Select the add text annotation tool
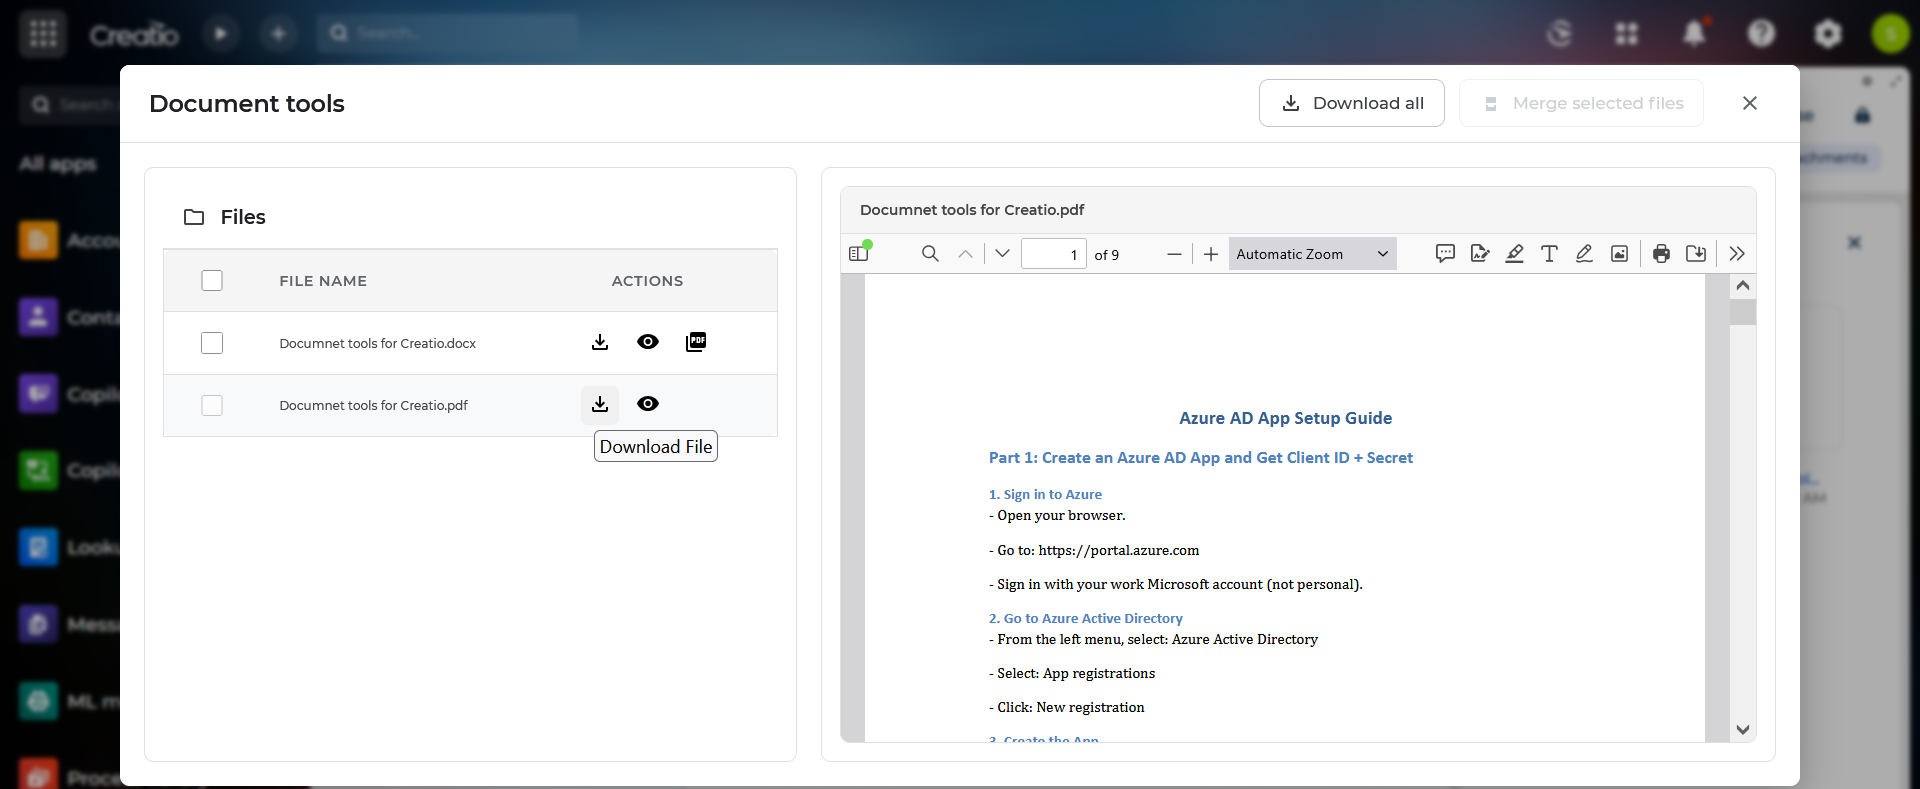 [1549, 254]
